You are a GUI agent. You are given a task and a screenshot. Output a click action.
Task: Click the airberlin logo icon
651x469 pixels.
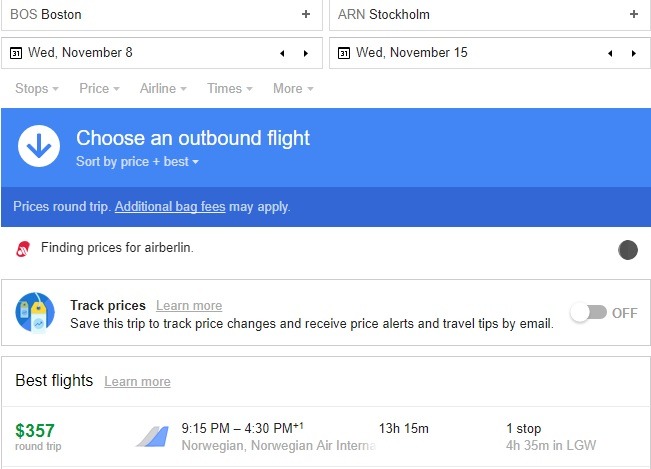click(23, 249)
